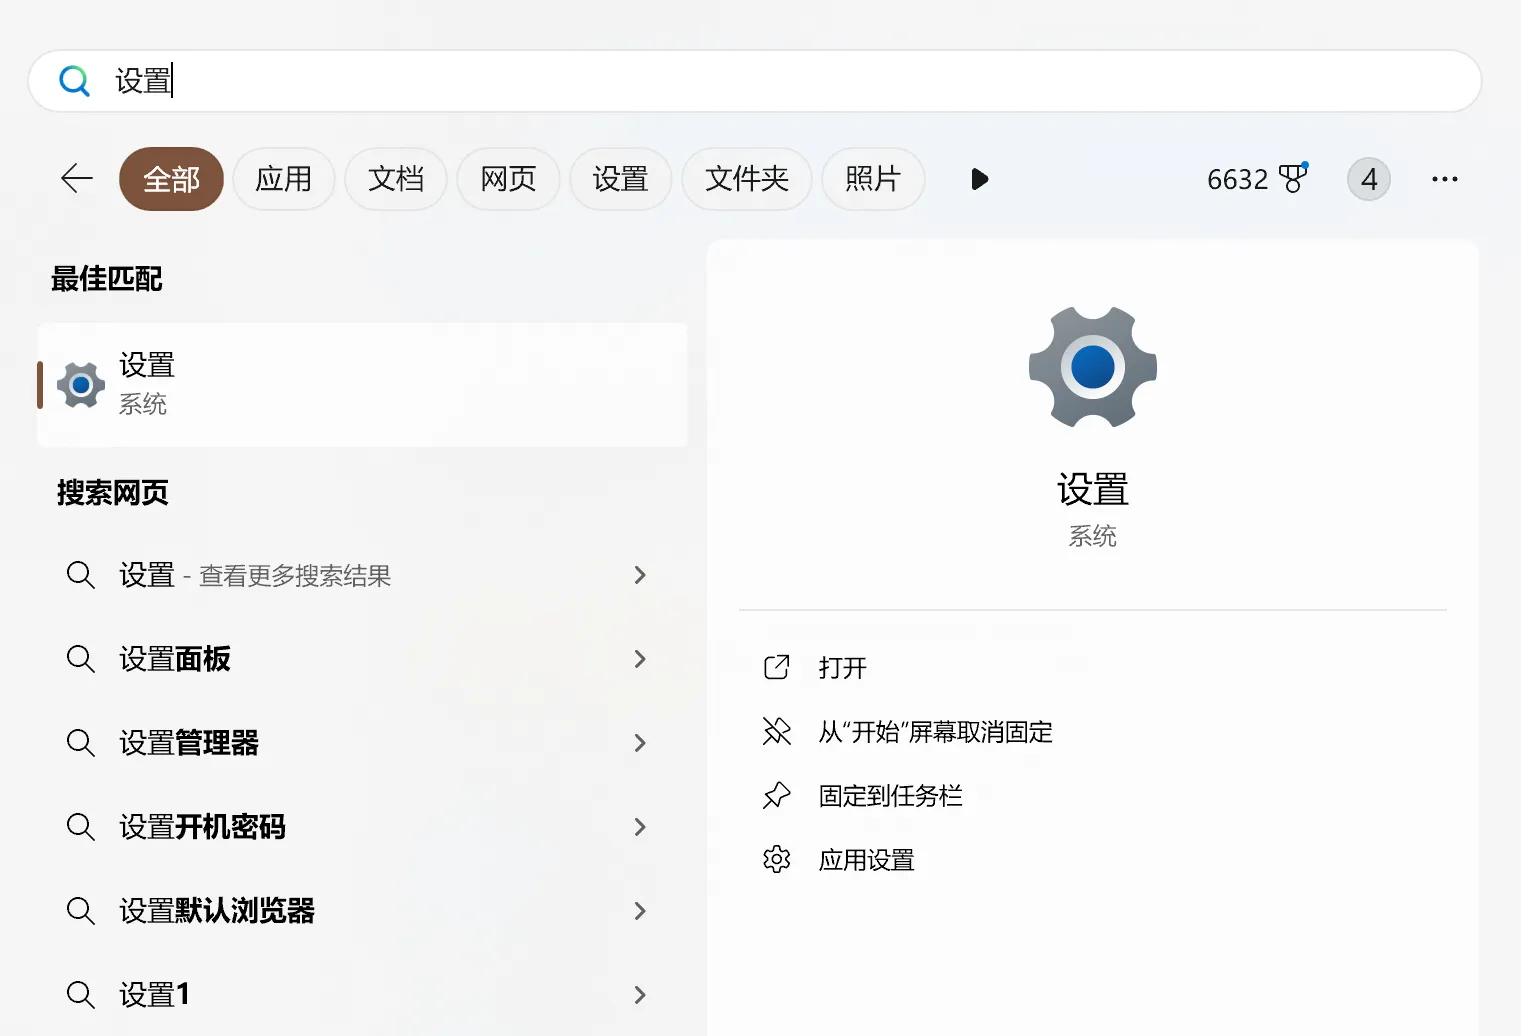Click the arrow showing more filter categories
This screenshot has height=1036, width=1521.
(979, 179)
